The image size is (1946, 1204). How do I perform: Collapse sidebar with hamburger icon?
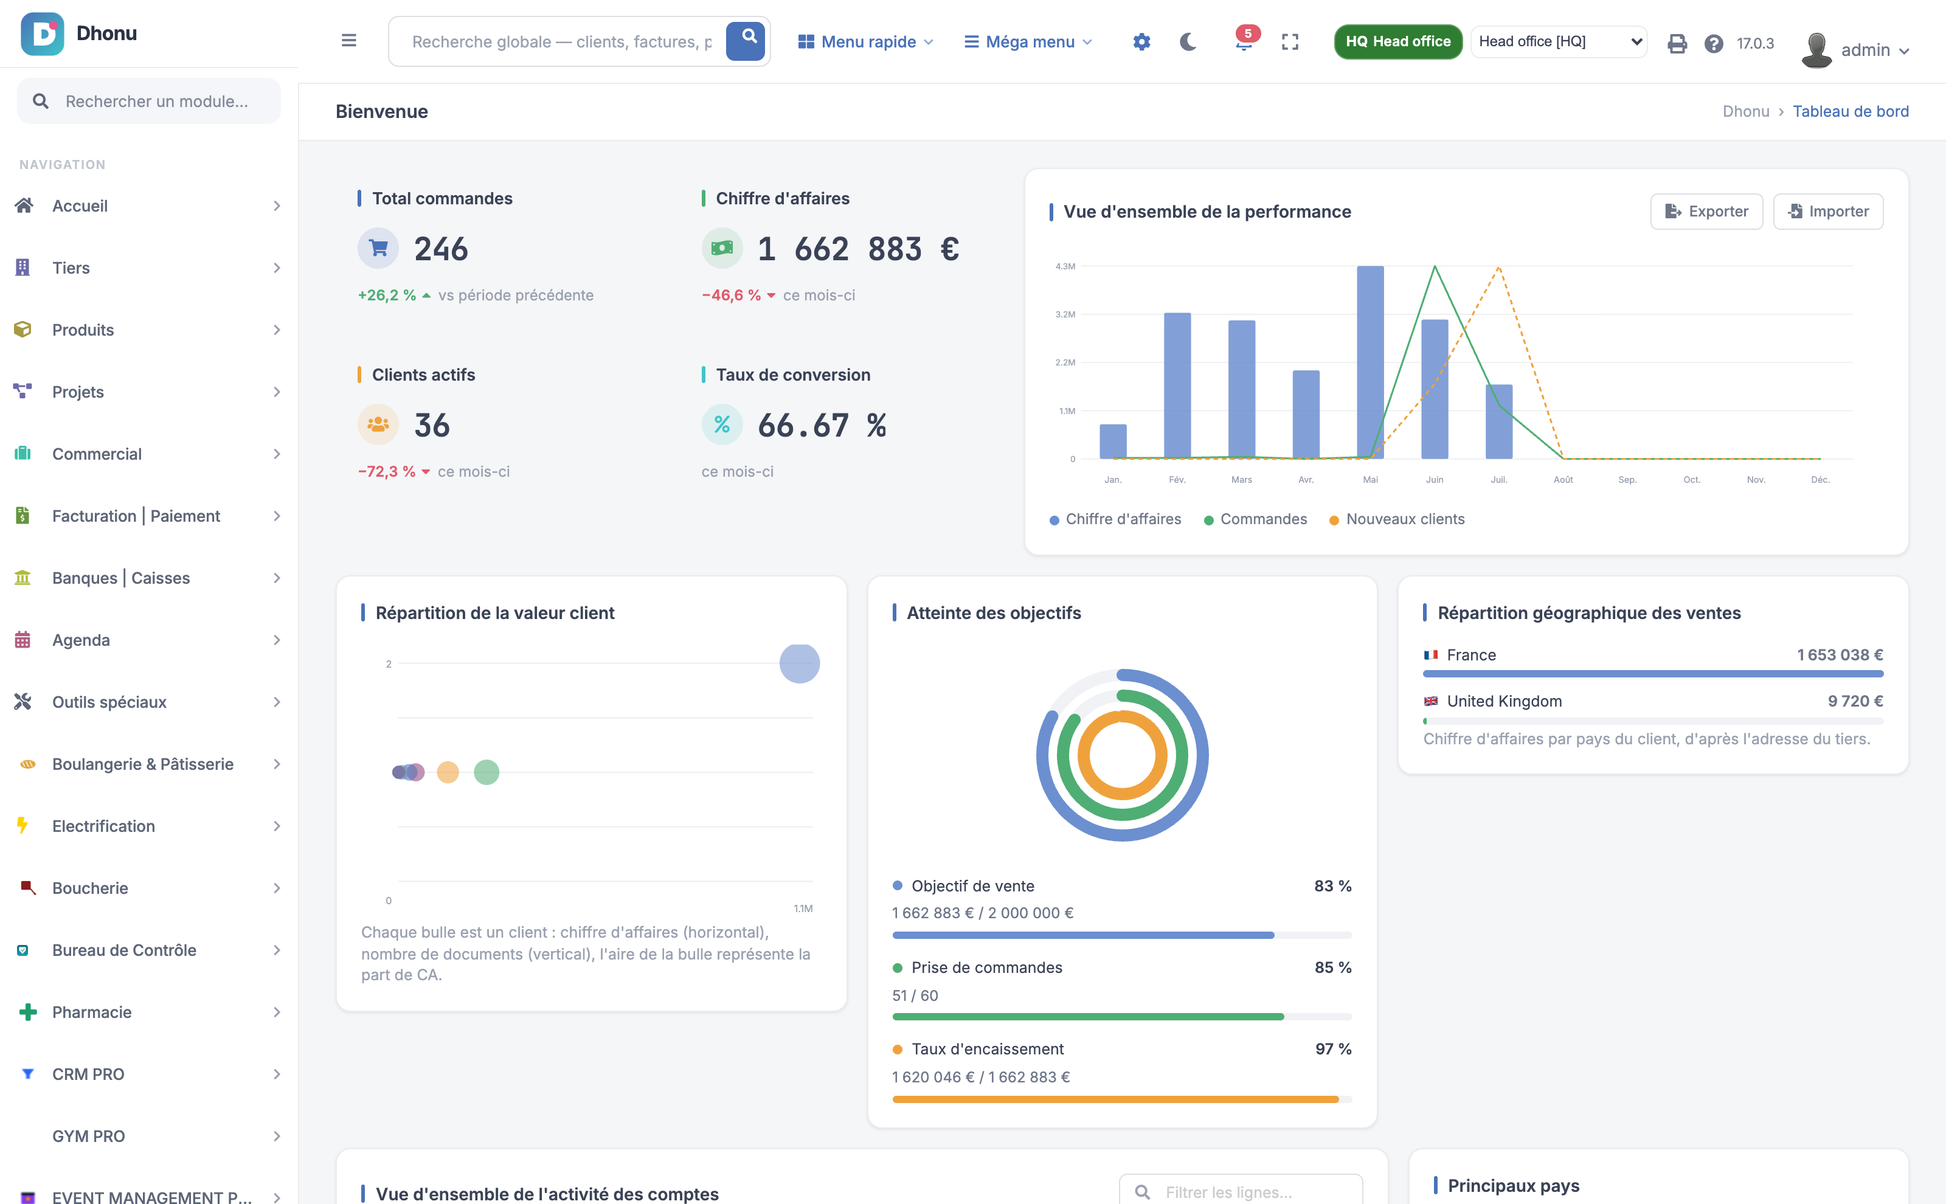pos(349,41)
